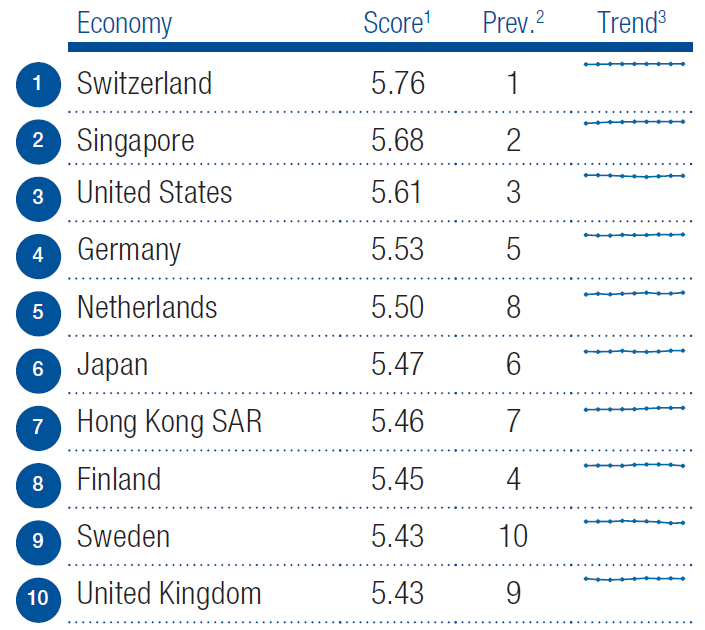The image size is (705, 630).
Task: Click the rank 10 circle badge
Action: 38,598
